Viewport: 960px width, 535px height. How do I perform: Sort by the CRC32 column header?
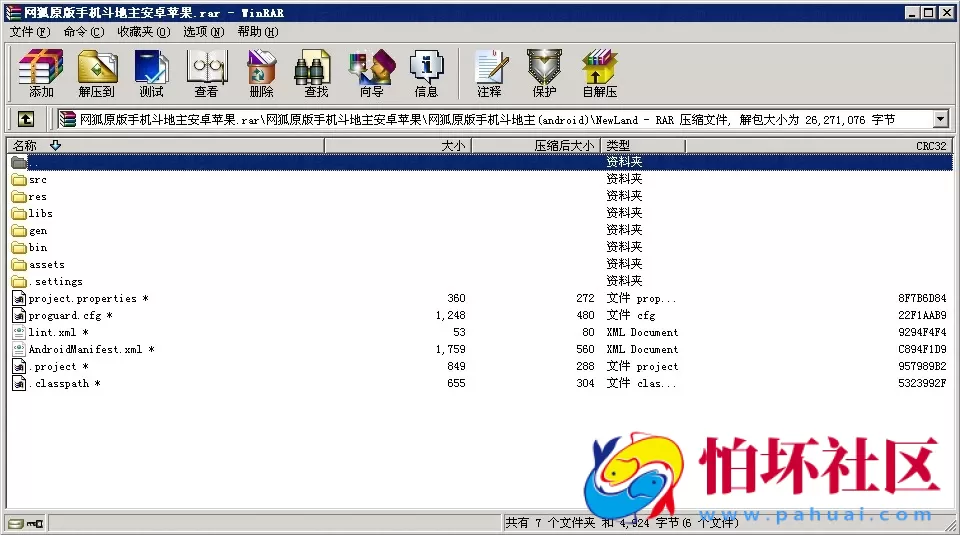[x=819, y=145]
